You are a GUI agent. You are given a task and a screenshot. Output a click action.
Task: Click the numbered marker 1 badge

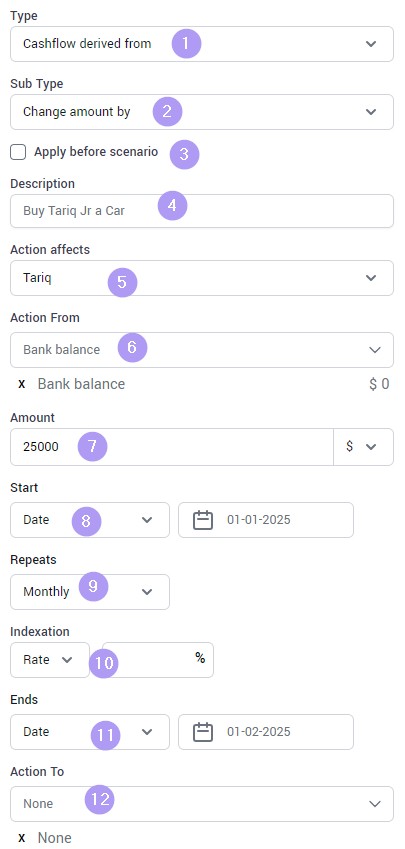(x=187, y=44)
